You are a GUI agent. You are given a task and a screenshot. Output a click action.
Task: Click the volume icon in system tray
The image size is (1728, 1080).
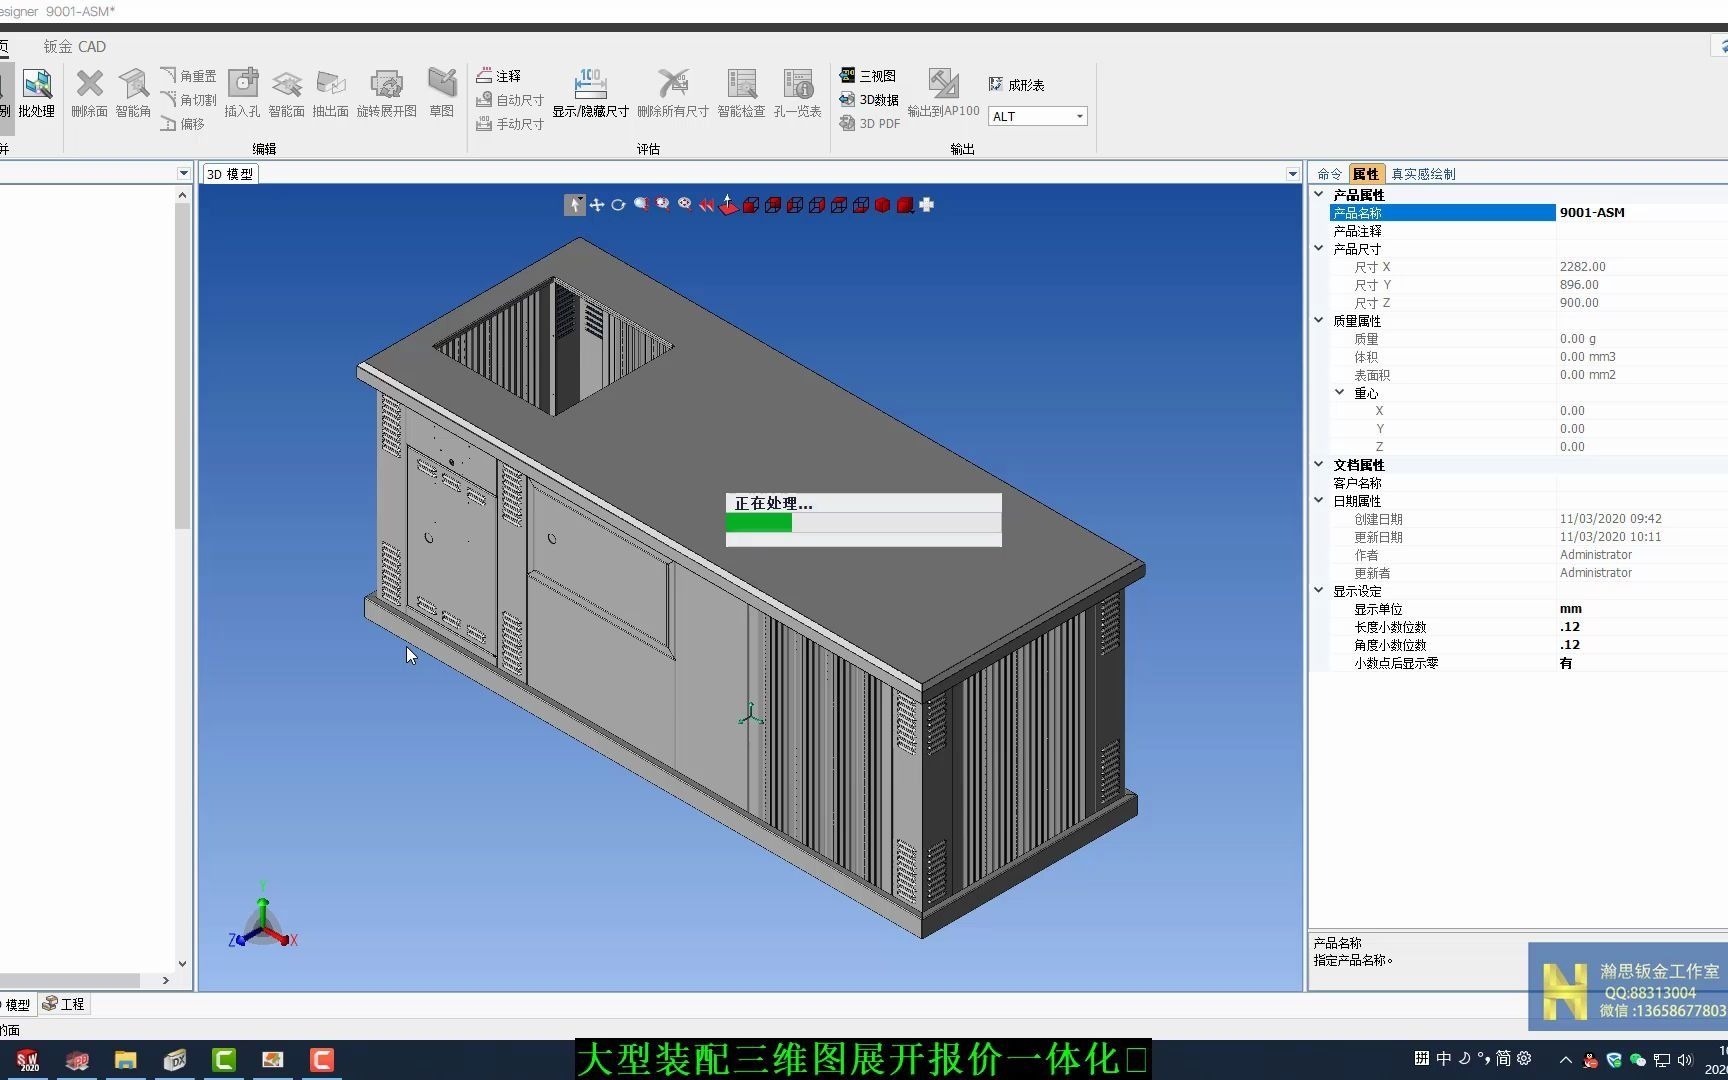point(1685,1059)
